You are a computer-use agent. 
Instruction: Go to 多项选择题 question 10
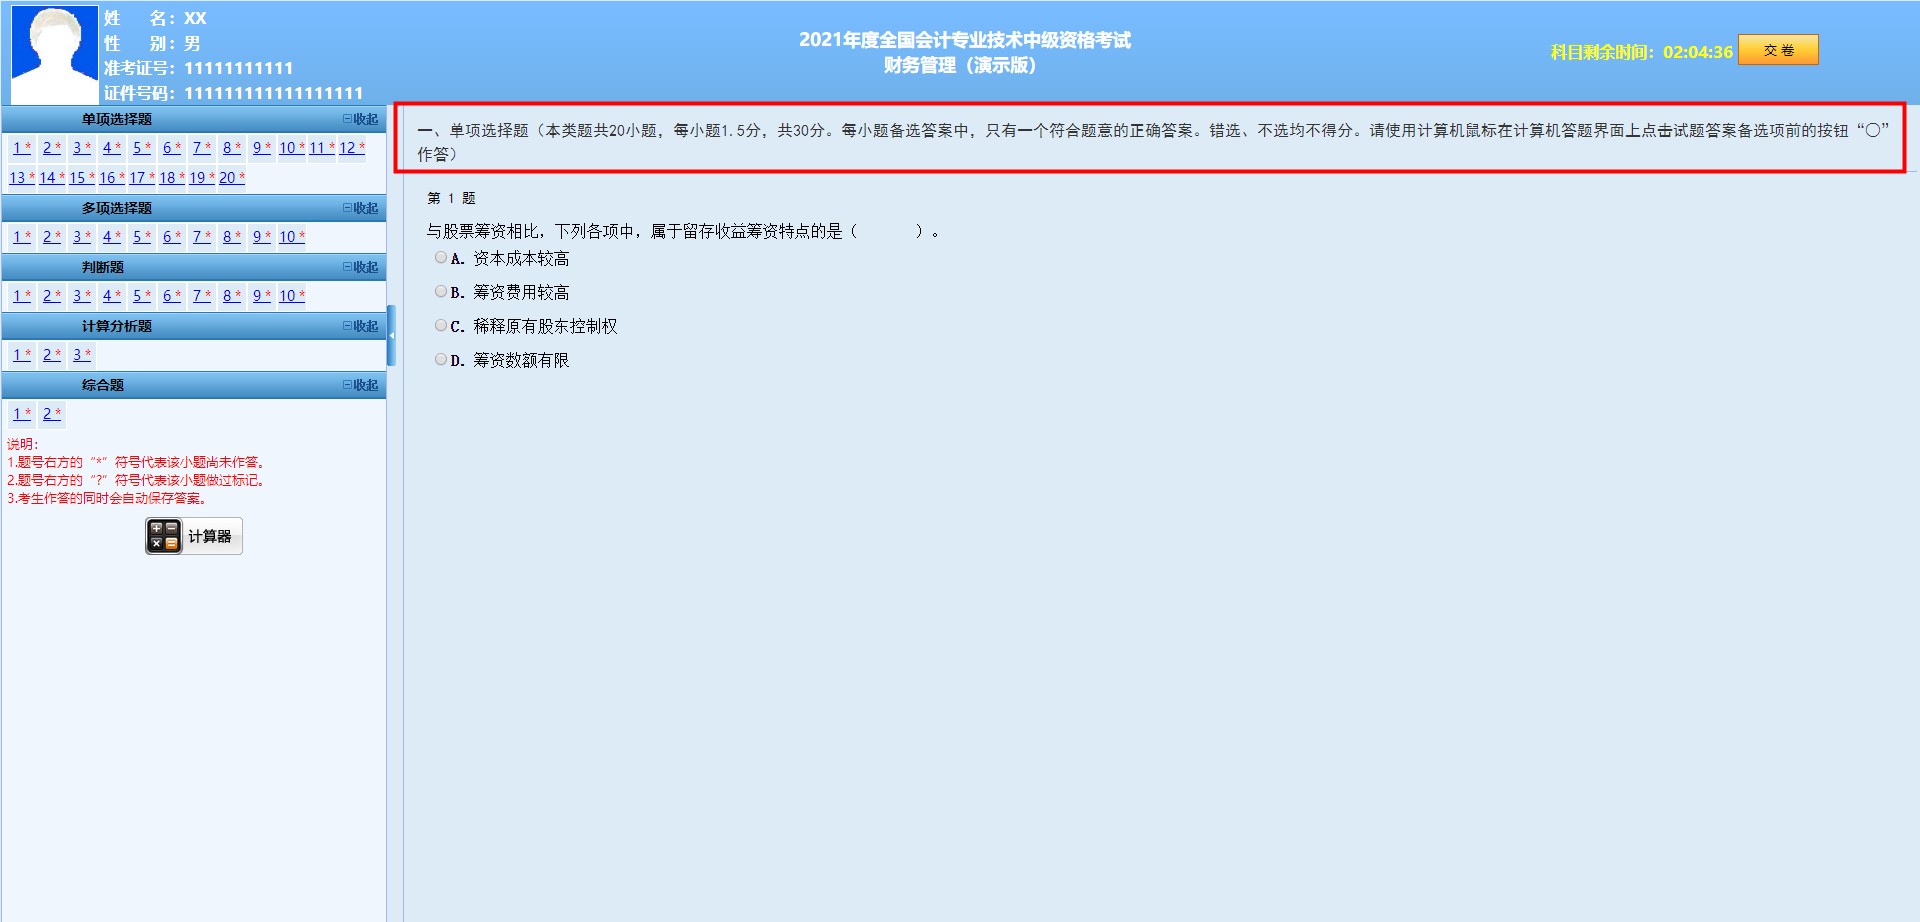coord(292,237)
